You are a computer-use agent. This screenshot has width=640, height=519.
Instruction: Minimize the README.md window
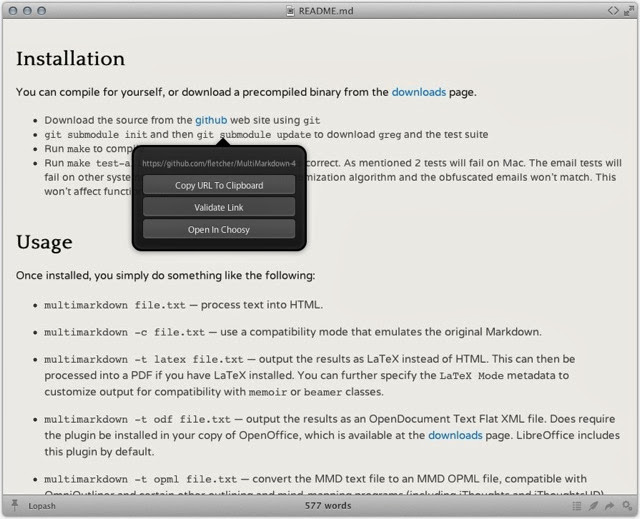27,11
